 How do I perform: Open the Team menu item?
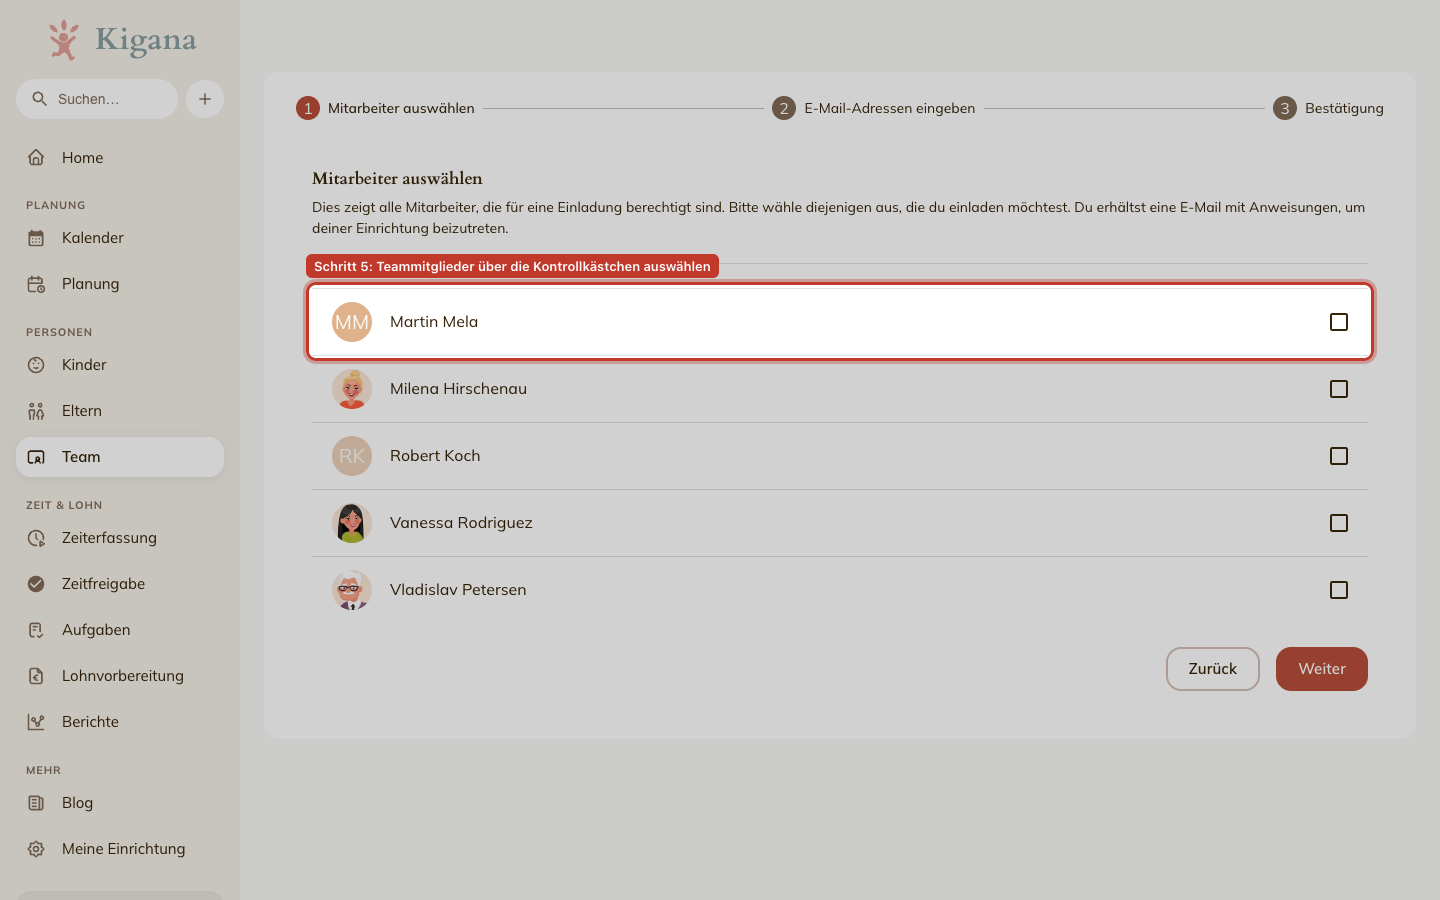[120, 457]
